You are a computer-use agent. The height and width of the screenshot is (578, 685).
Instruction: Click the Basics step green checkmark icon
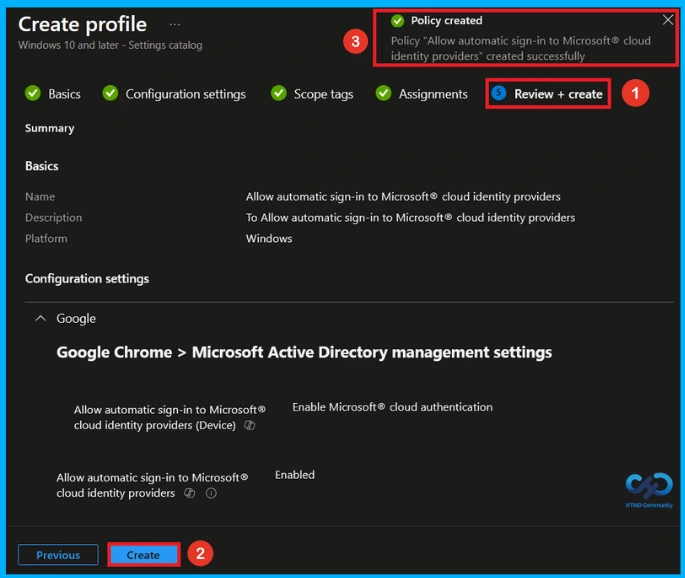tap(33, 93)
